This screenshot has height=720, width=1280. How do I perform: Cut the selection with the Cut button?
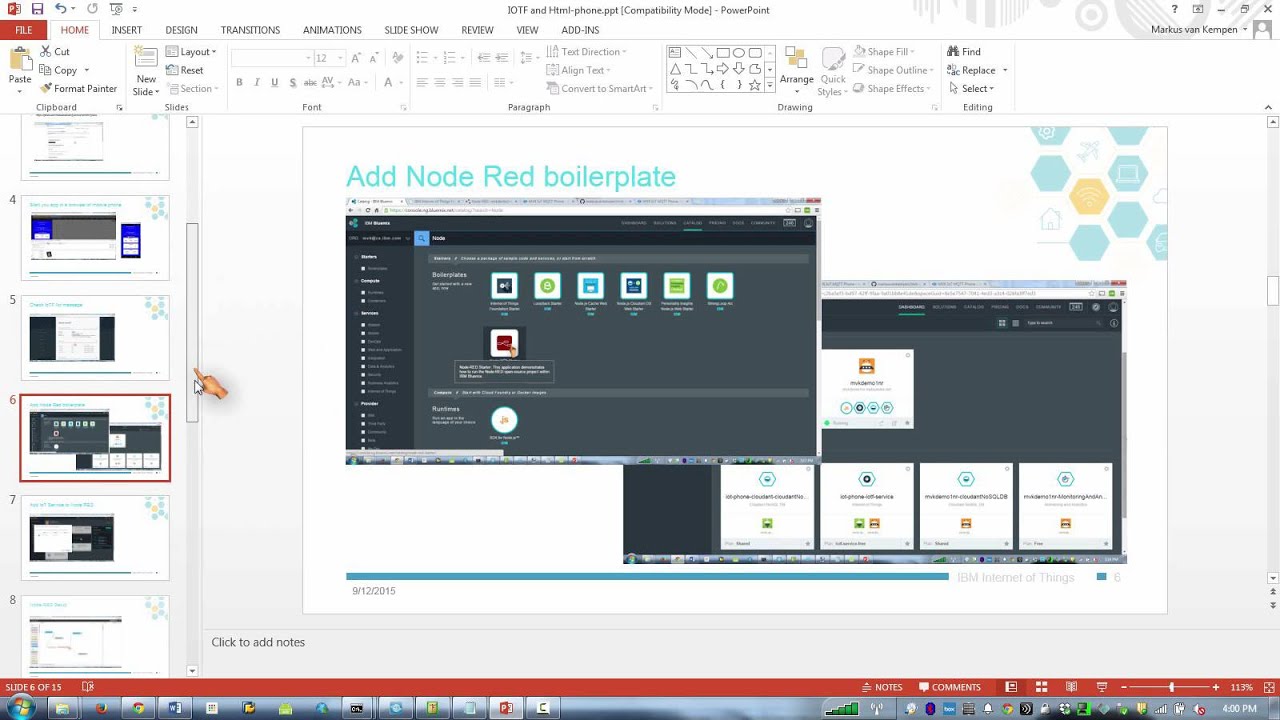(54, 51)
